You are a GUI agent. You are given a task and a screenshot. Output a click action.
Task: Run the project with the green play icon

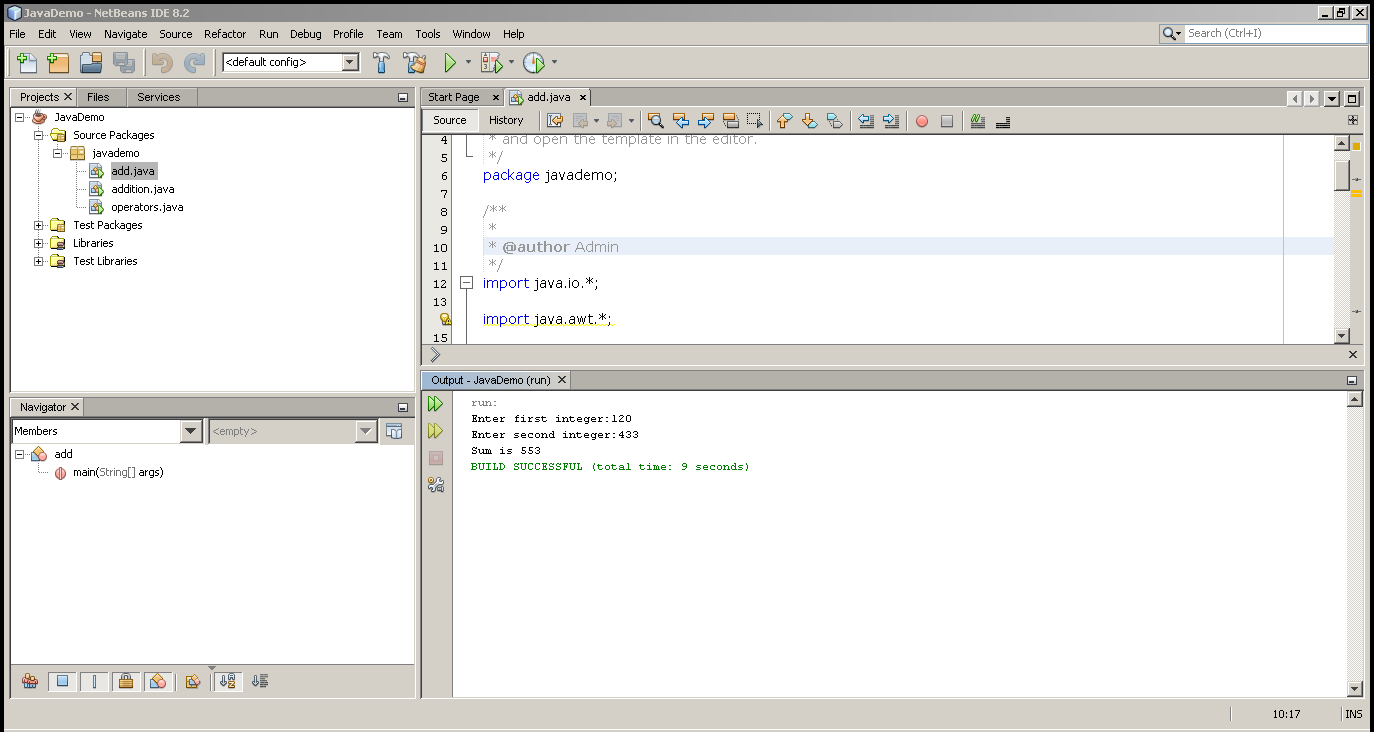coord(450,62)
